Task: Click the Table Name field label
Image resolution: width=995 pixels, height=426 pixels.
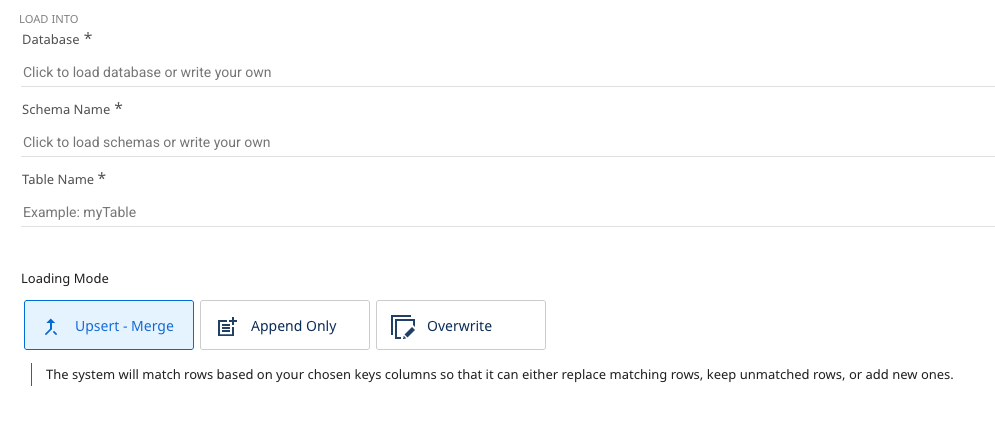Action: coord(57,179)
